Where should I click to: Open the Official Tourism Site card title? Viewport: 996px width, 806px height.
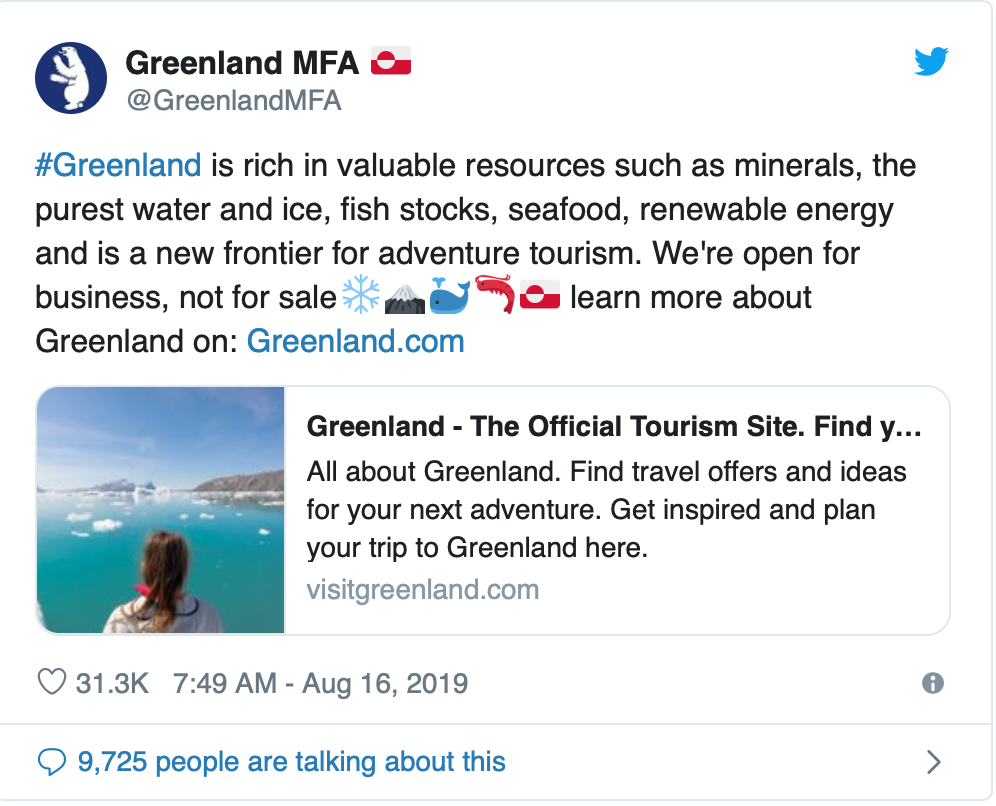coord(614,427)
